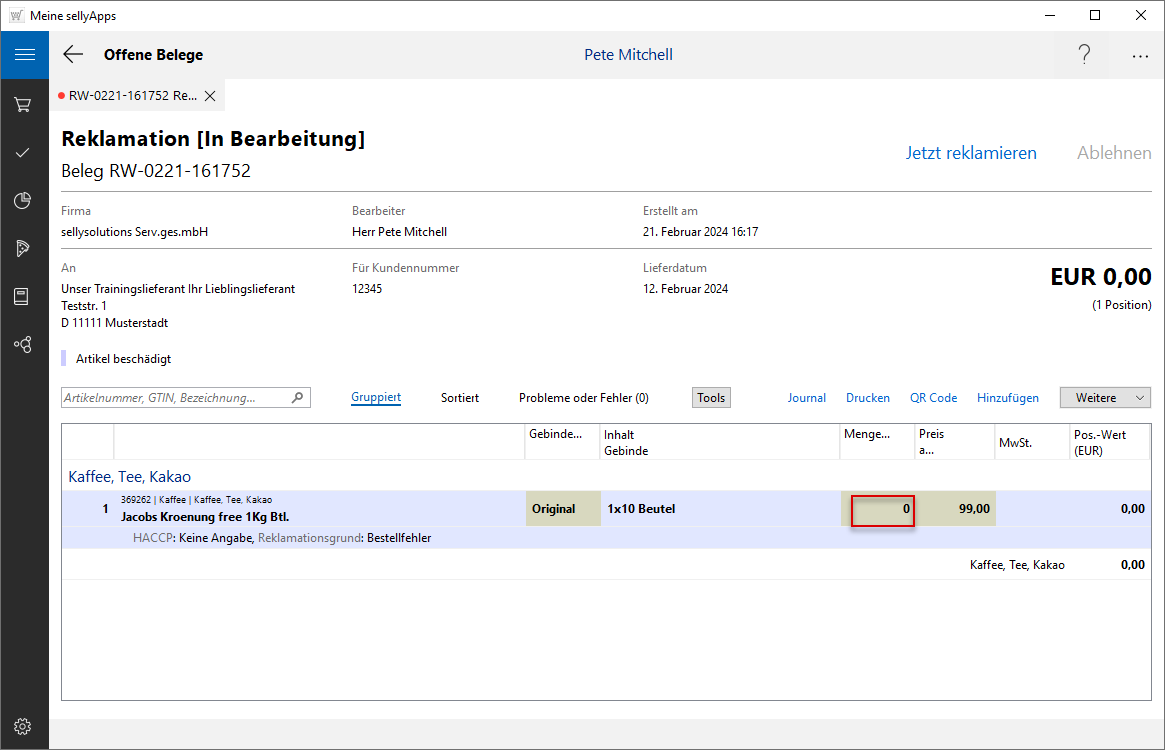Switch to Gruppiert view
This screenshot has width=1165, height=750.
pyautogui.click(x=376, y=398)
